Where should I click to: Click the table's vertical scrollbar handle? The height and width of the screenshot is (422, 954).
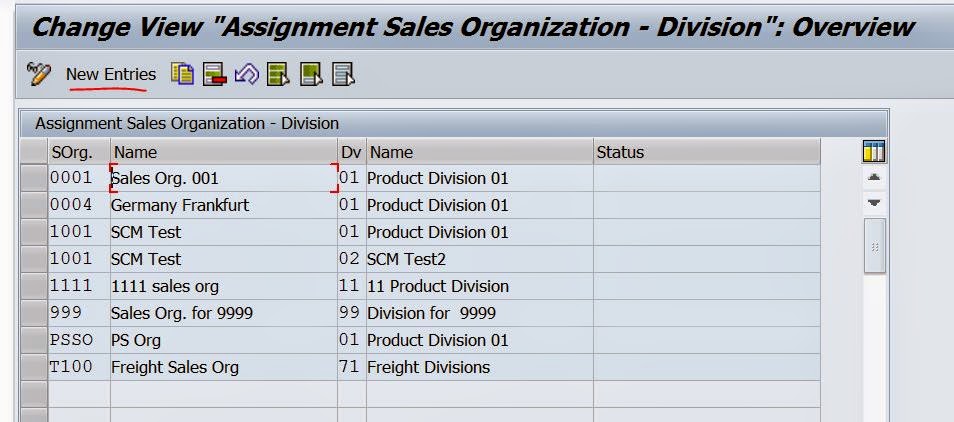(x=874, y=247)
